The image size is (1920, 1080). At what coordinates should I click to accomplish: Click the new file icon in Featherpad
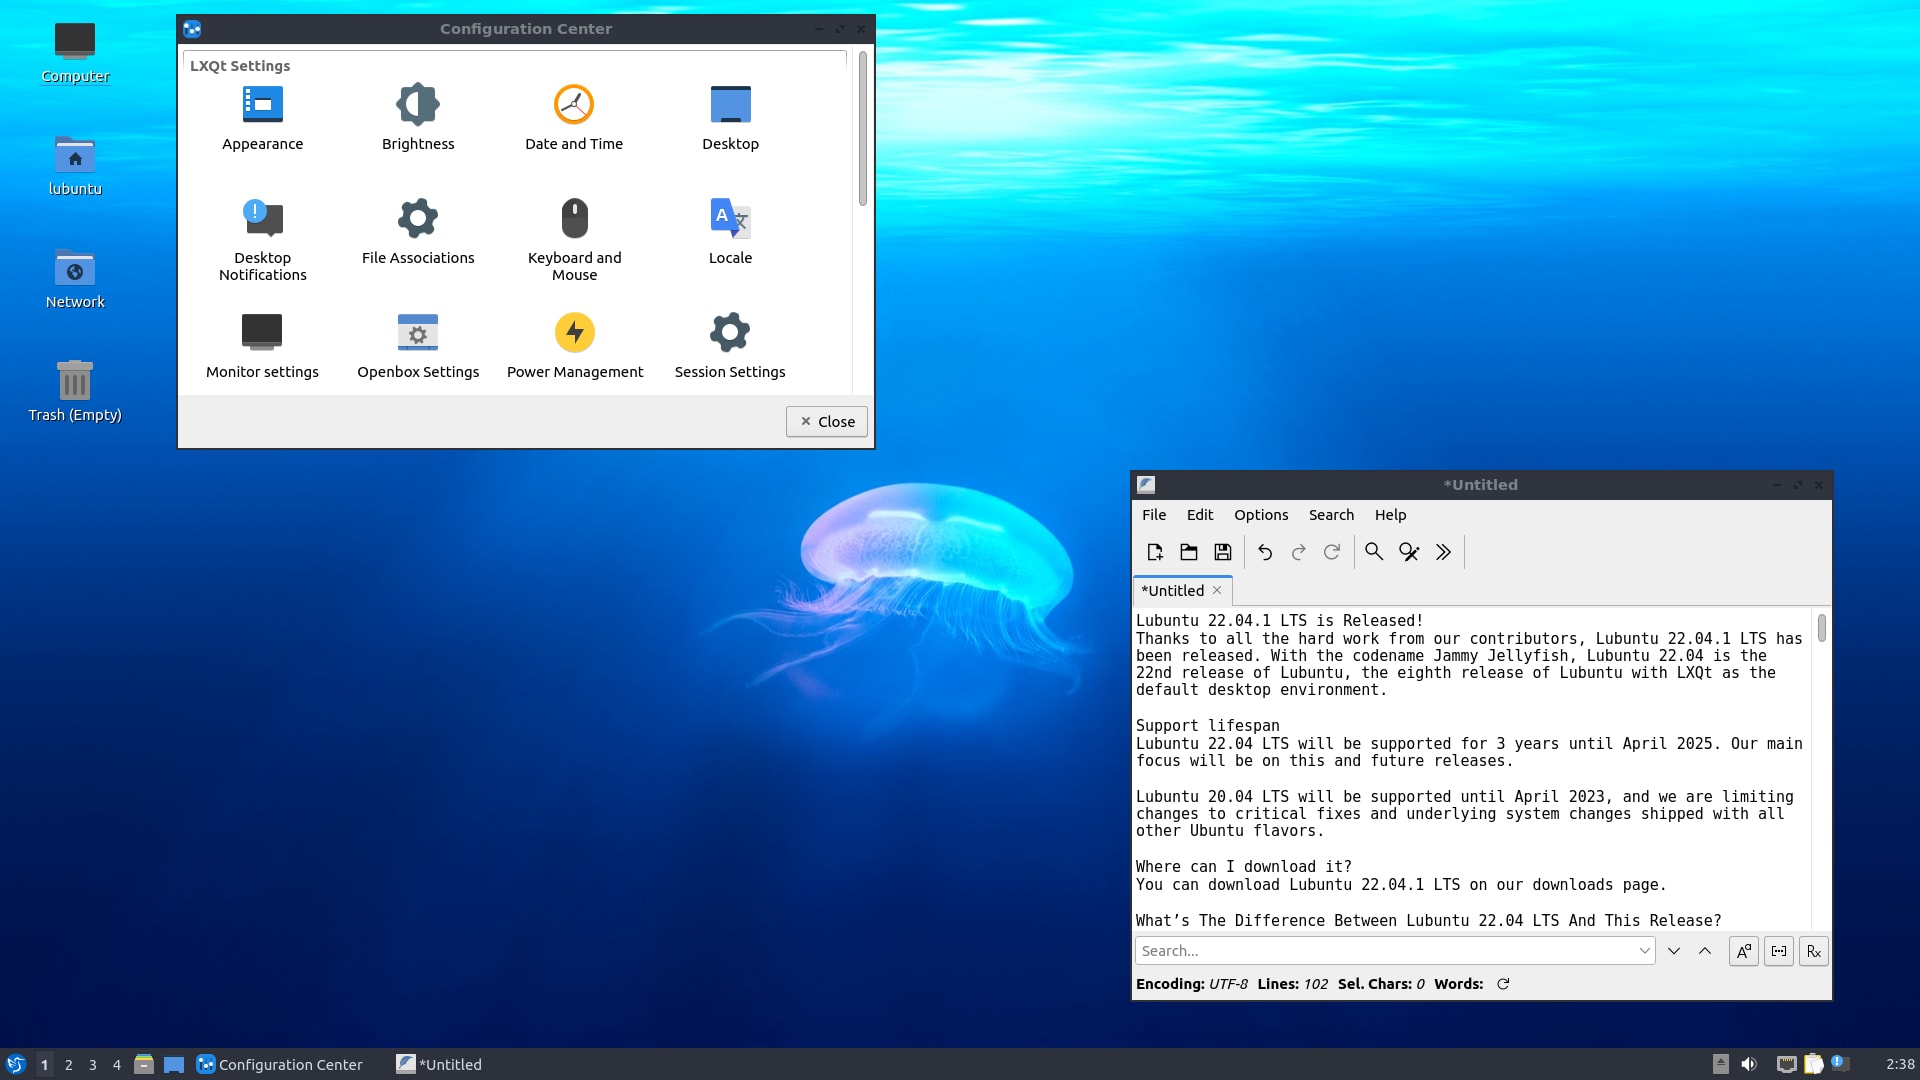tap(1154, 551)
